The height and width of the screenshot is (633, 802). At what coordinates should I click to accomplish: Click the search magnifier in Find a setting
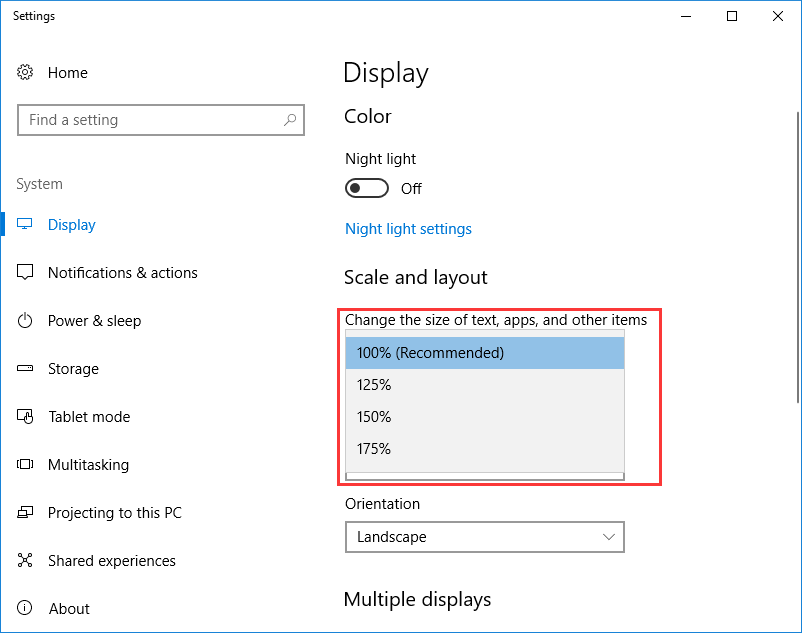291,119
